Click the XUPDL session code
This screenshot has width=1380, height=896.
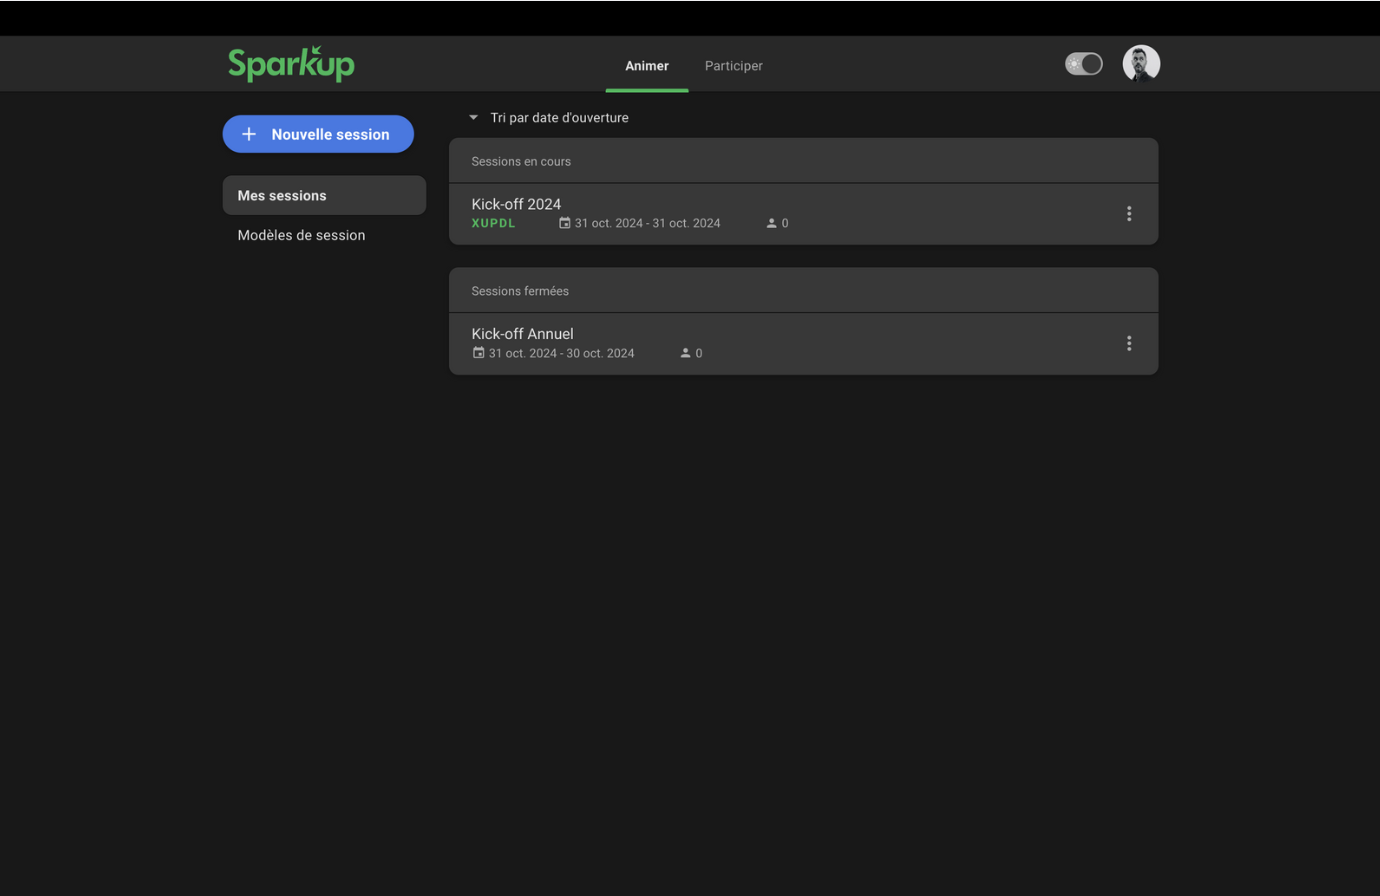pyautogui.click(x=494, y=223)
